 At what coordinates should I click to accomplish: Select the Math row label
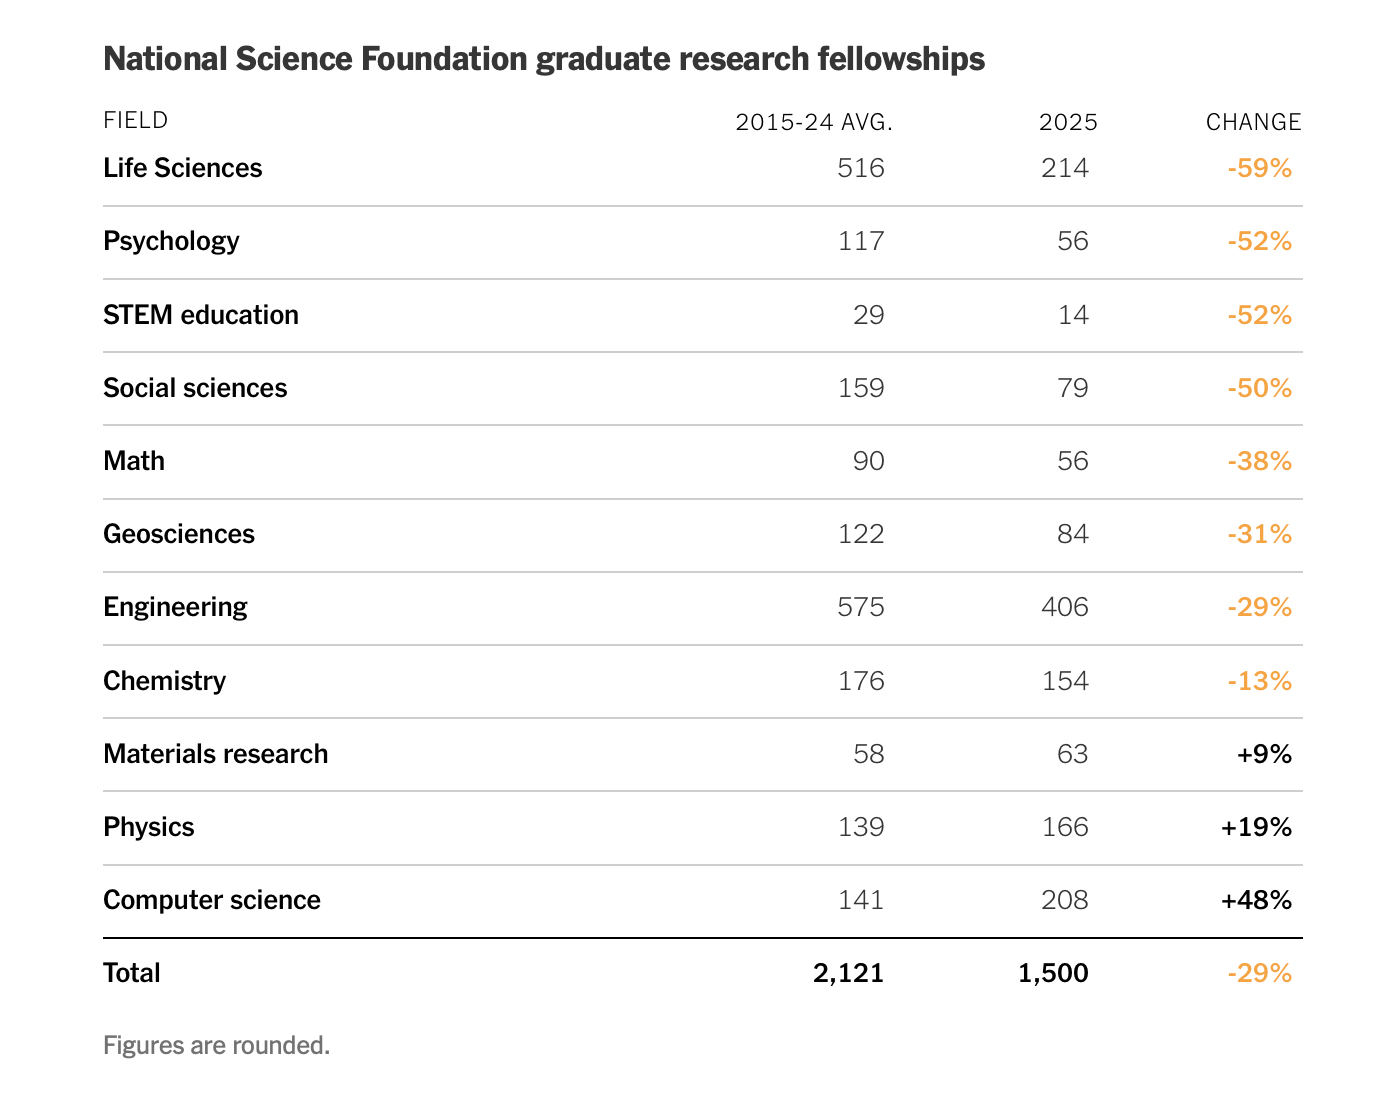(x=134, y=461)
